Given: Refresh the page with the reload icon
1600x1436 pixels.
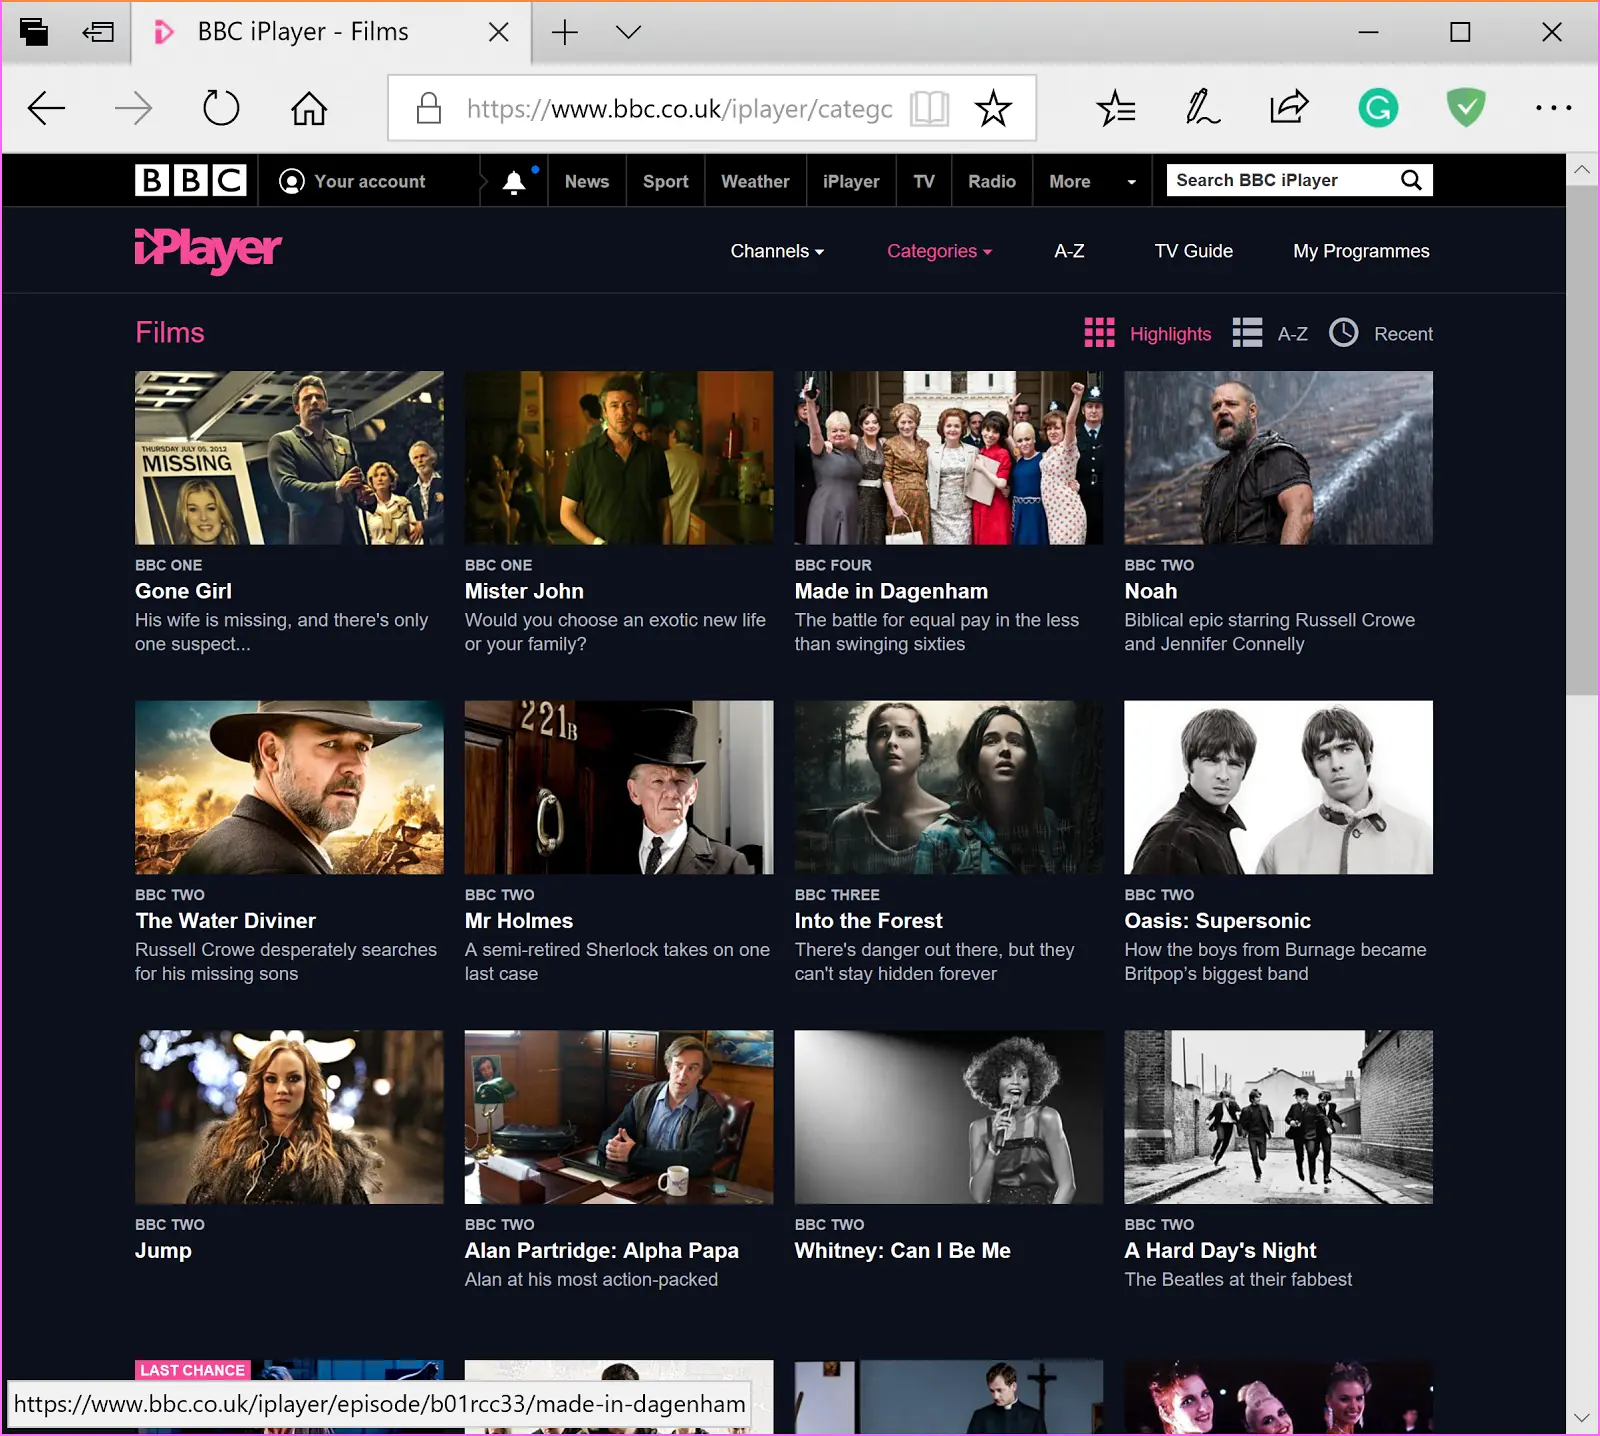Looking at the screenshot, I should [221, 108].
